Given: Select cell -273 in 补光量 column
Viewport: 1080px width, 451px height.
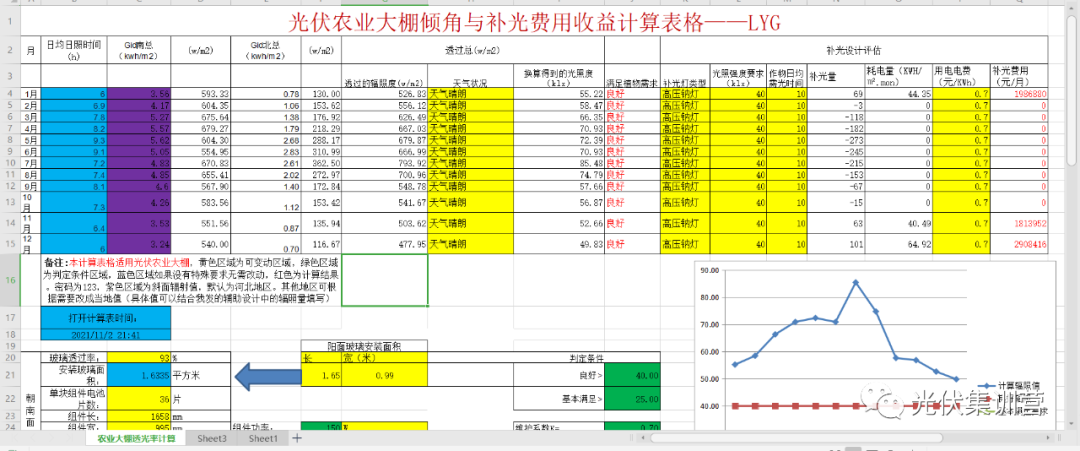Looking at the screenshot, I should [835, 140].
